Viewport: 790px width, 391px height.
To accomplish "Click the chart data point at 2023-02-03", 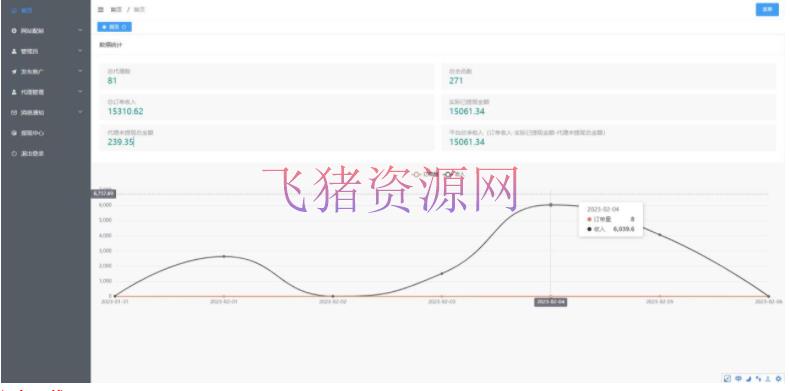I will point(442,274).
